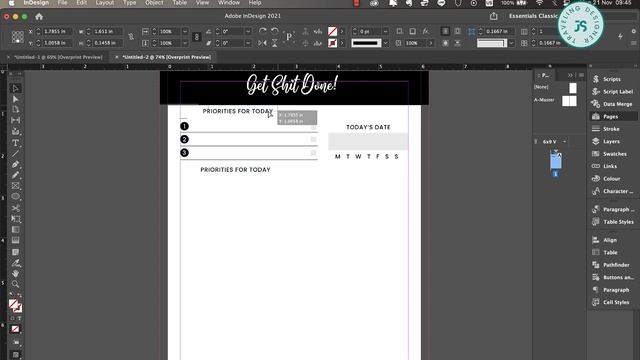The height and width of the screenshot is (360, 640).
Task: Select the Pencil tool
Action: (16, 175)
